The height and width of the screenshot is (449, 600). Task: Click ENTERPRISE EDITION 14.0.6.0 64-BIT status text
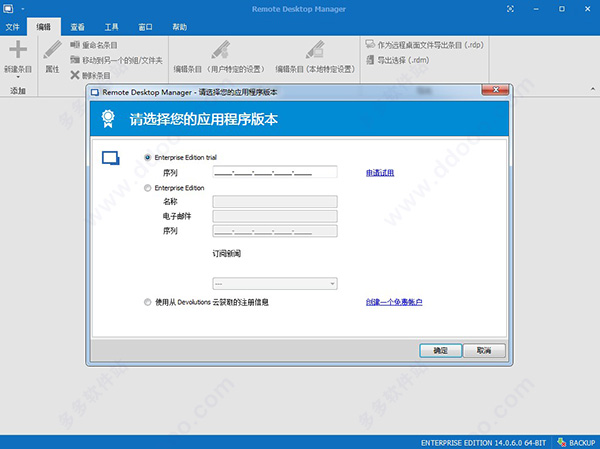[x=483, y=442]
